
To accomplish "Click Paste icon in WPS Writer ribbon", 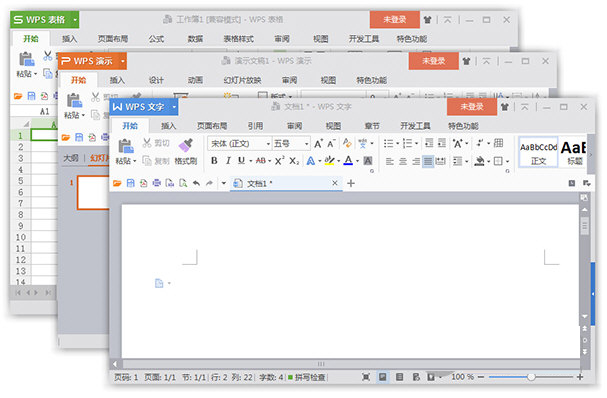I will pyautogui.click(x=126, y=146).
